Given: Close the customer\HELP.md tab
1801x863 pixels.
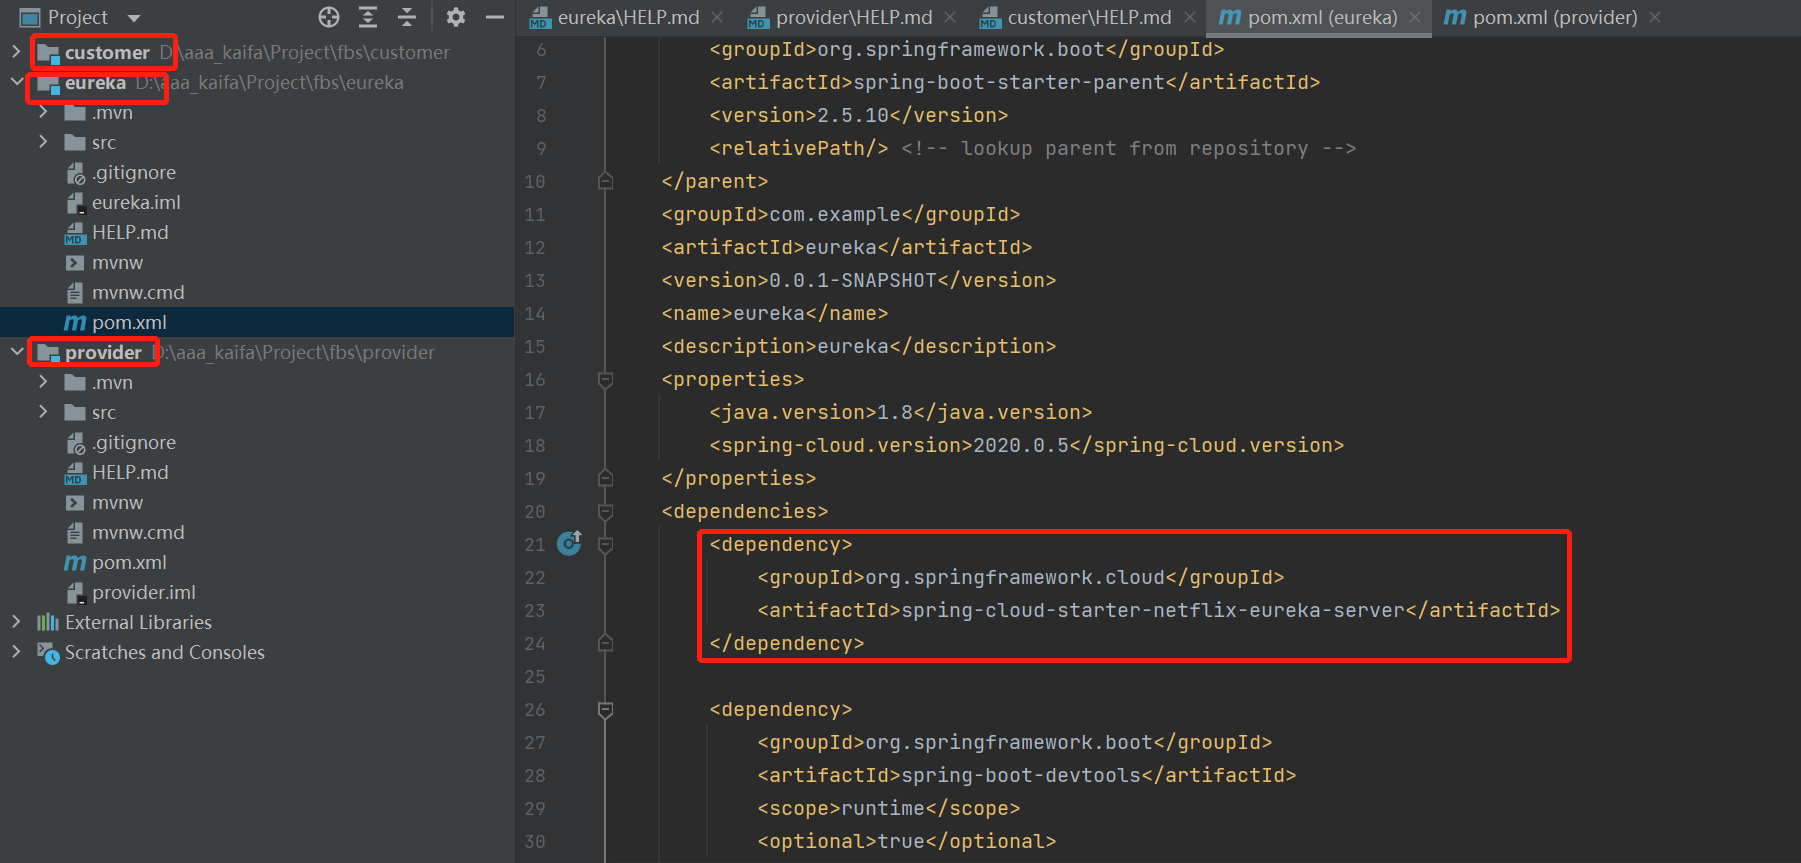Looking at the screenshot, I should click(1189, 17).
